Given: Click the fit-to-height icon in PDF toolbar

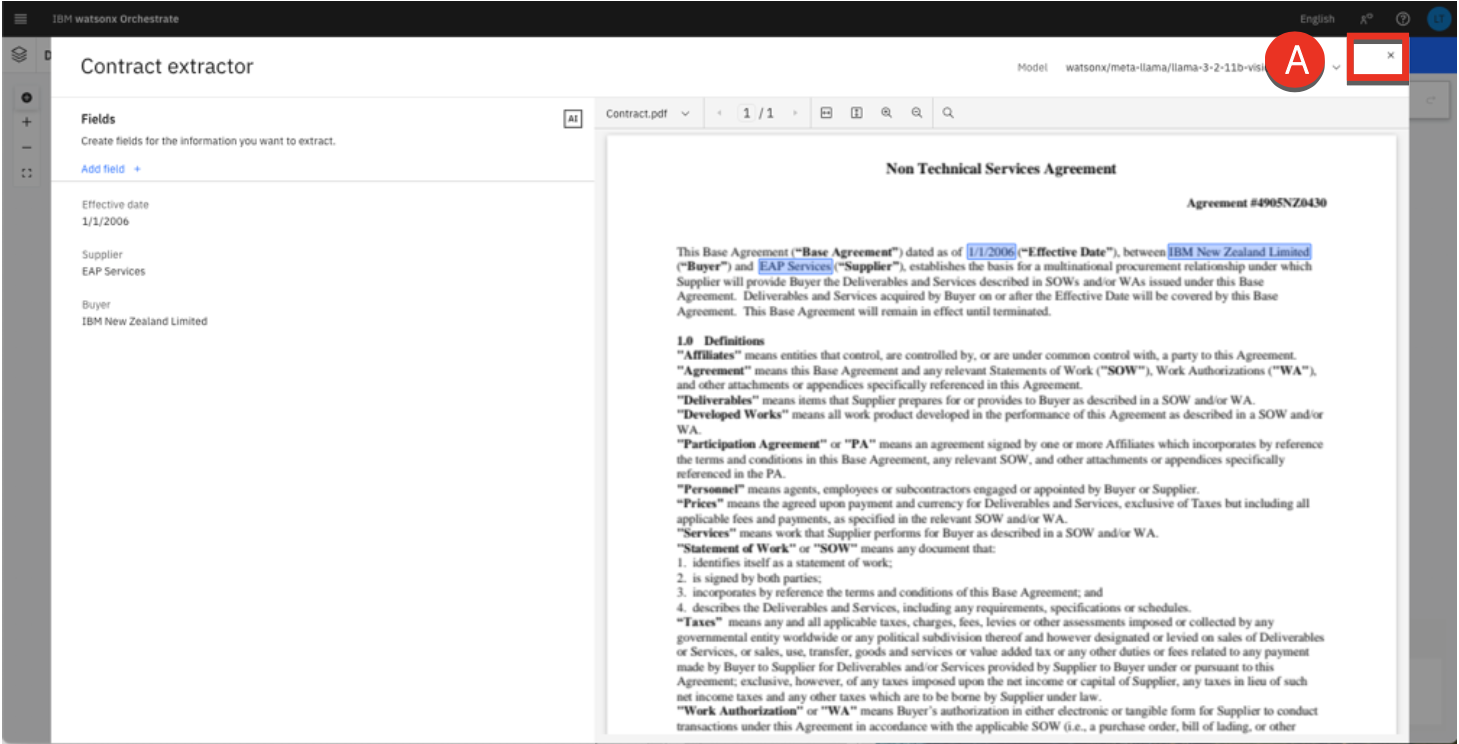Looking at the screenshot, I should [x=856, y=114].
